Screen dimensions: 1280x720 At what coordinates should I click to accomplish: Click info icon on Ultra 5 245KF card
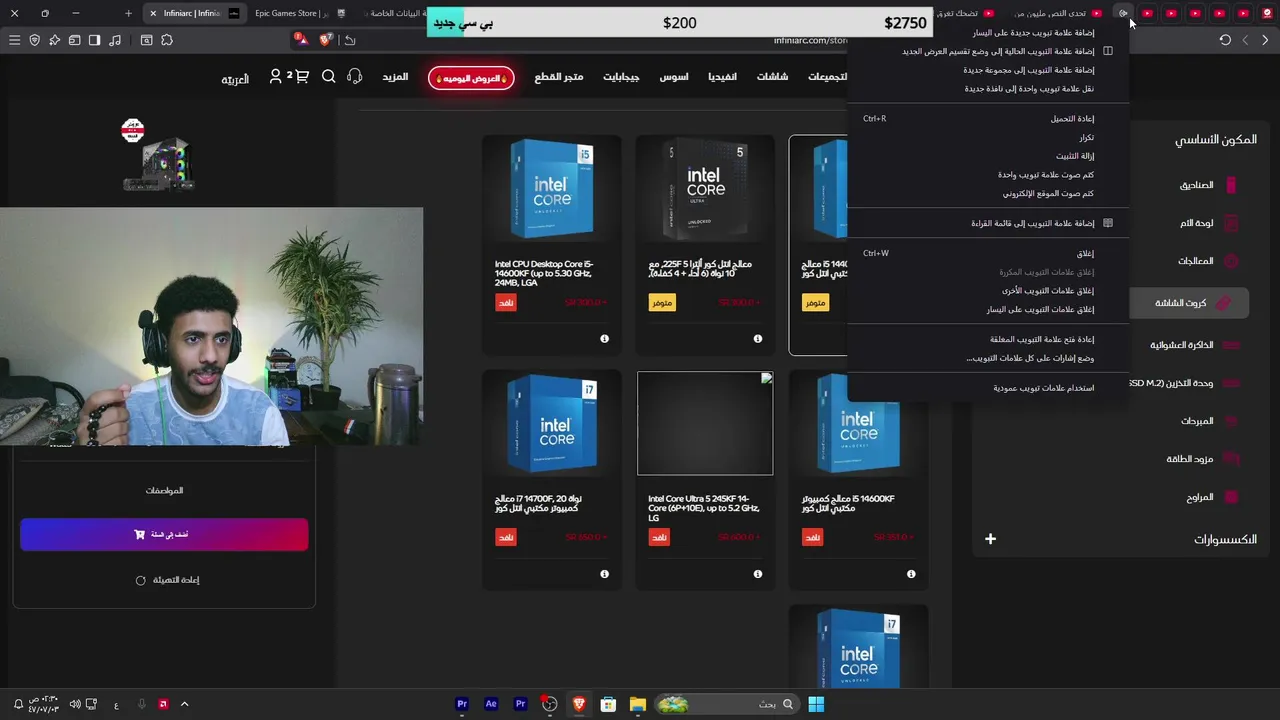757,574
